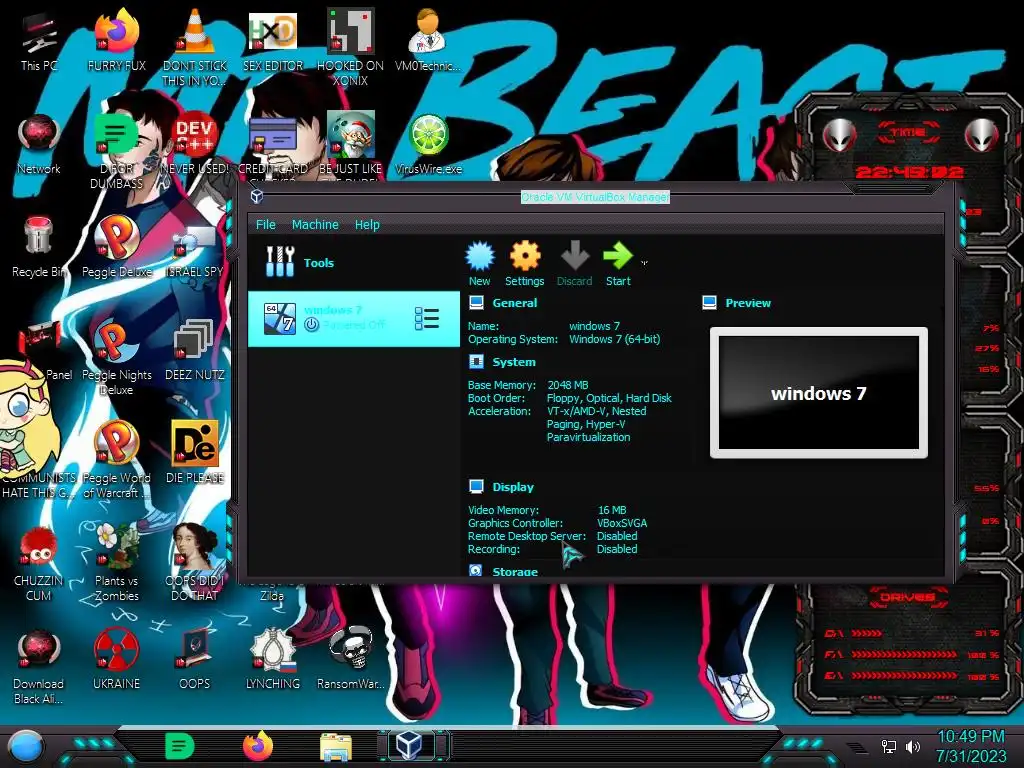The height and width of the screenshot is (768, 1024).
Task: Click the windows 7 preview thumbnail
Action: [x=819, y=392]
